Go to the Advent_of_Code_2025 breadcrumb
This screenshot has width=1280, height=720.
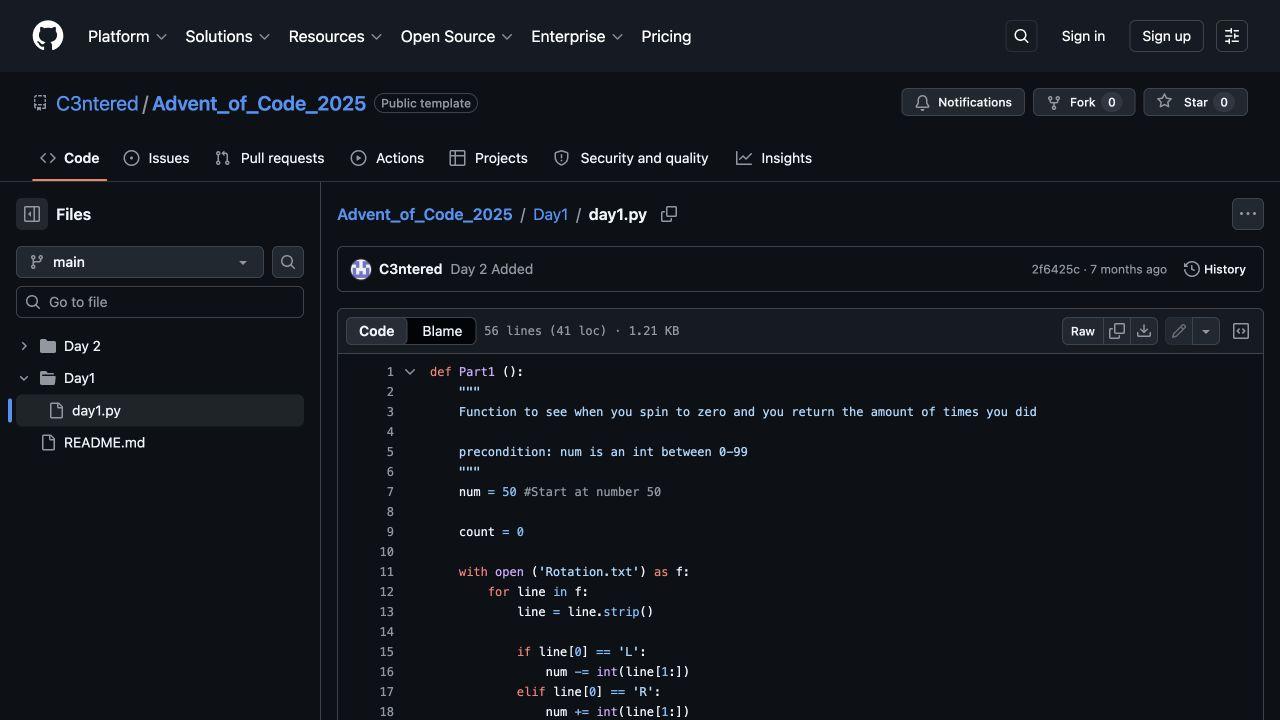(x=424, y=214)
